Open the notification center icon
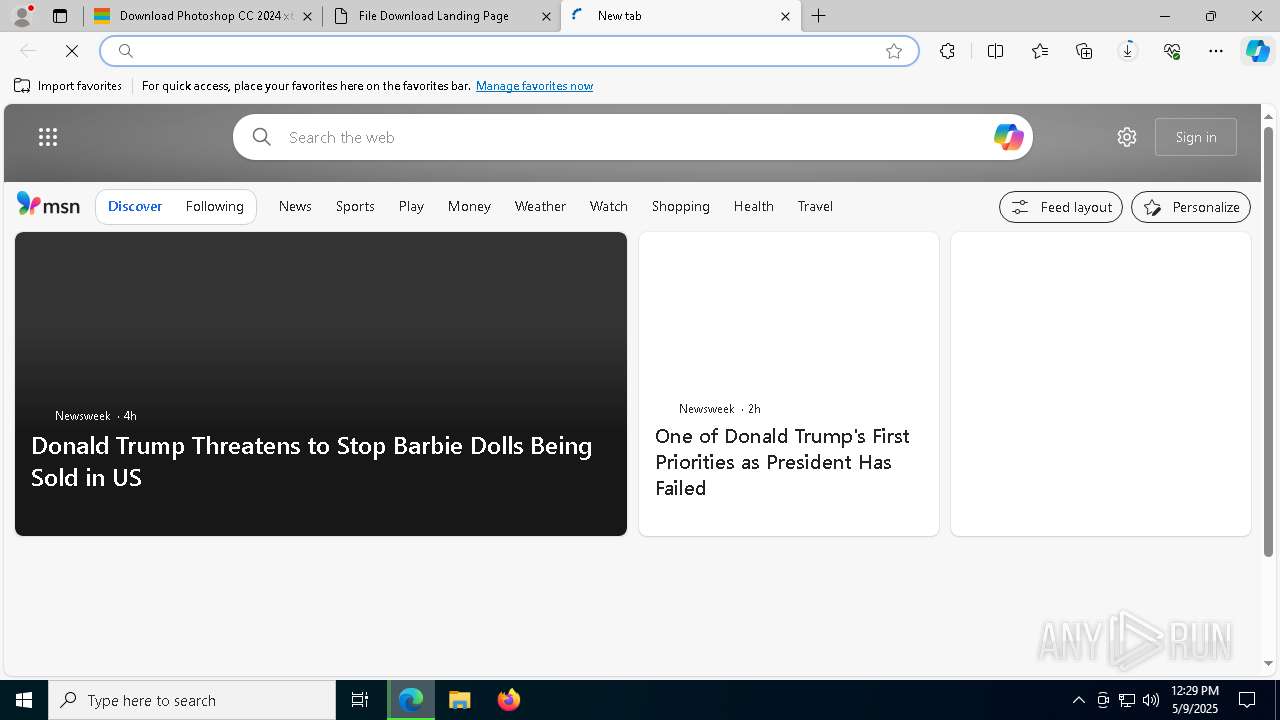Viewport: 1280px width, 720px height. [x=1247, y=700]
